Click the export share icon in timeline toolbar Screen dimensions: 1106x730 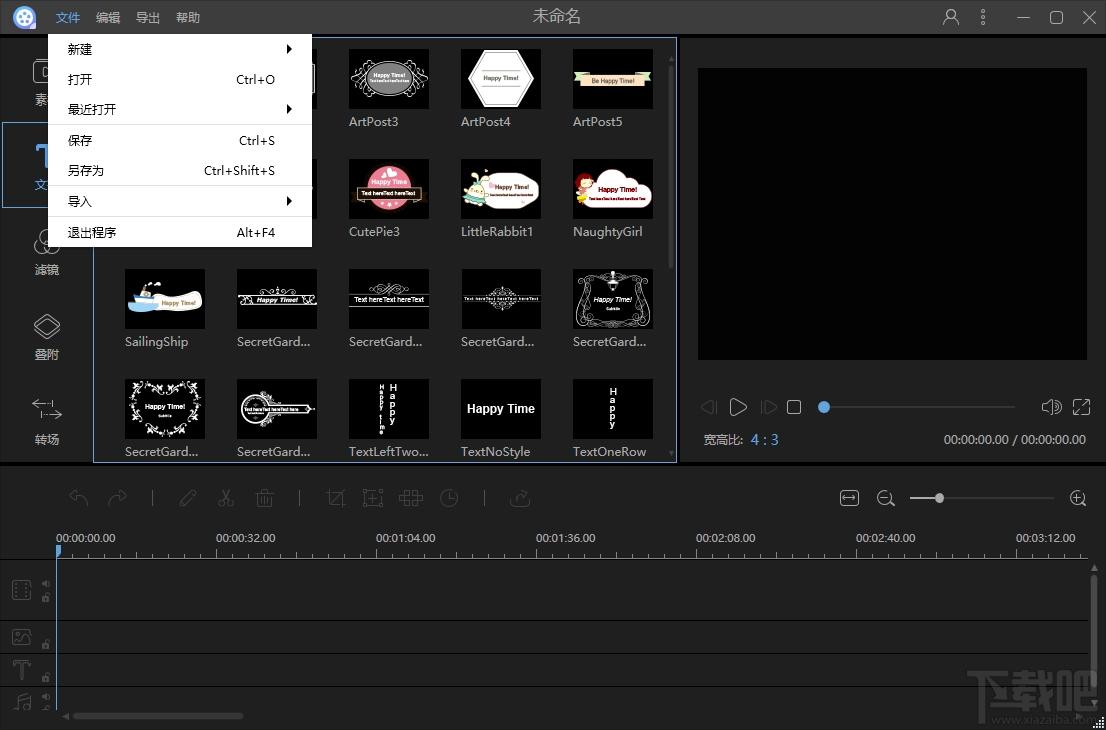[520, 499]
